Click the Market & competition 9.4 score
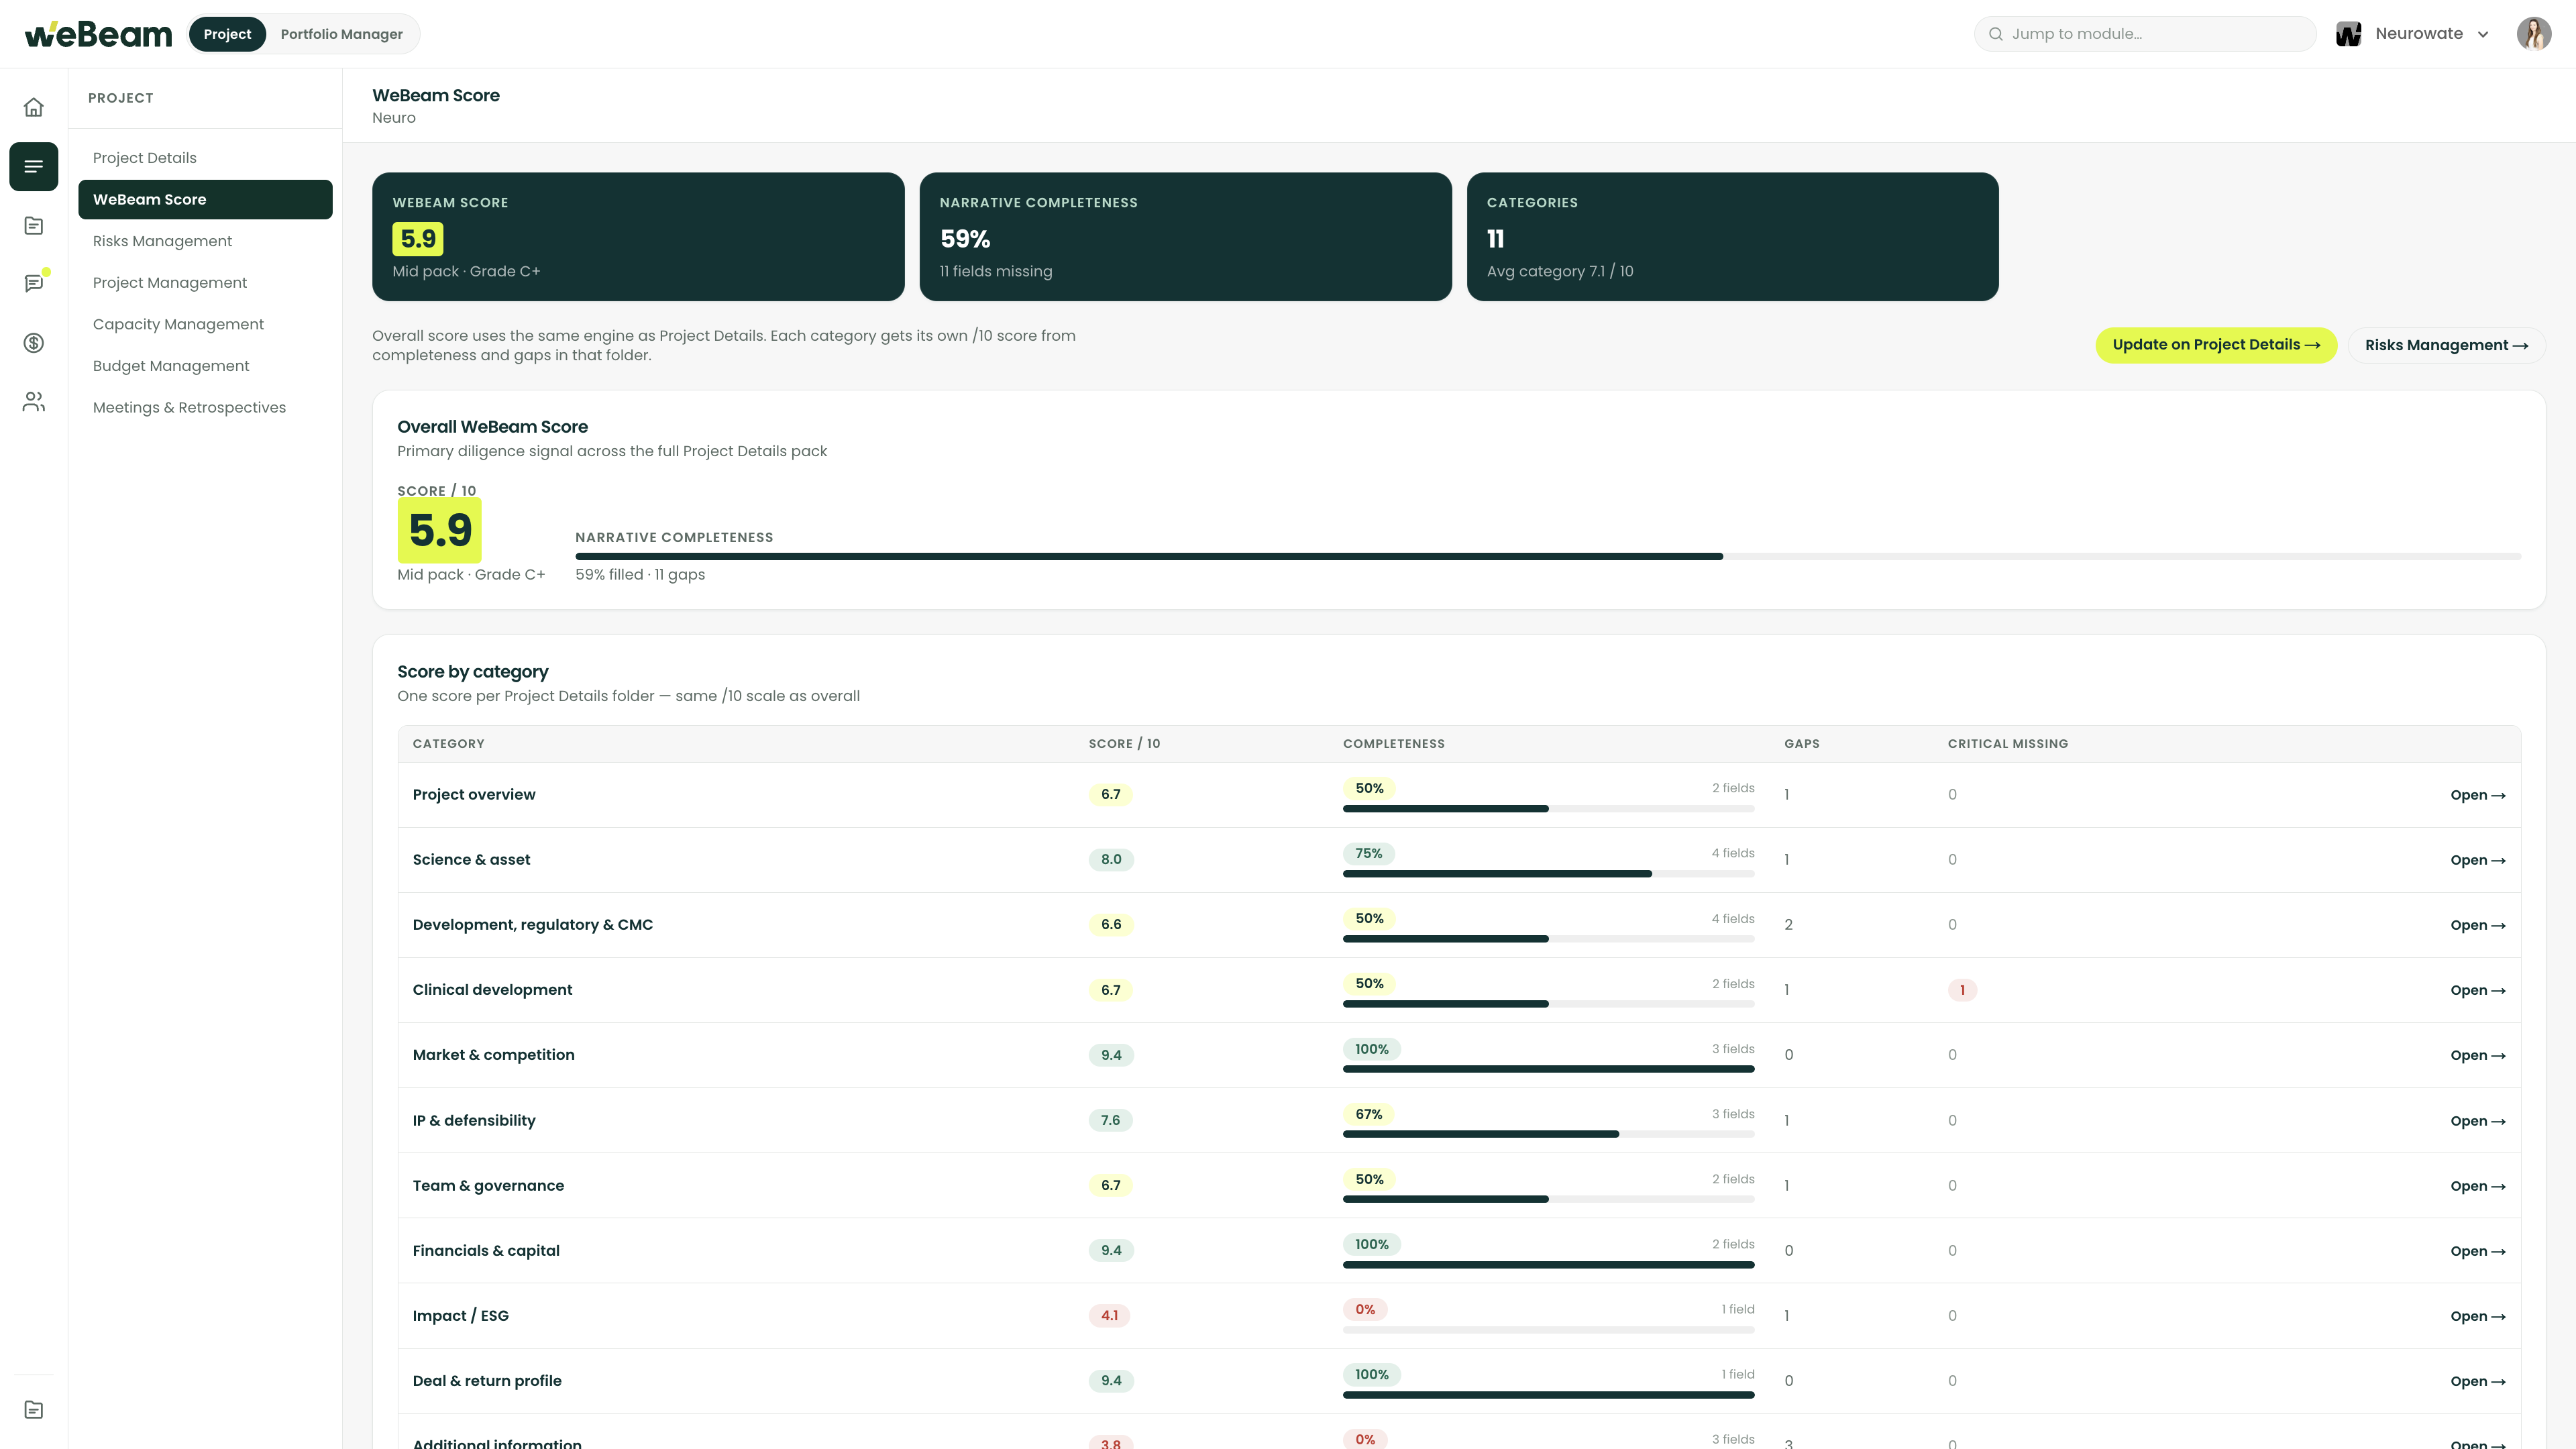Screen dimensions: 2576x1449 [1111, 1055]
